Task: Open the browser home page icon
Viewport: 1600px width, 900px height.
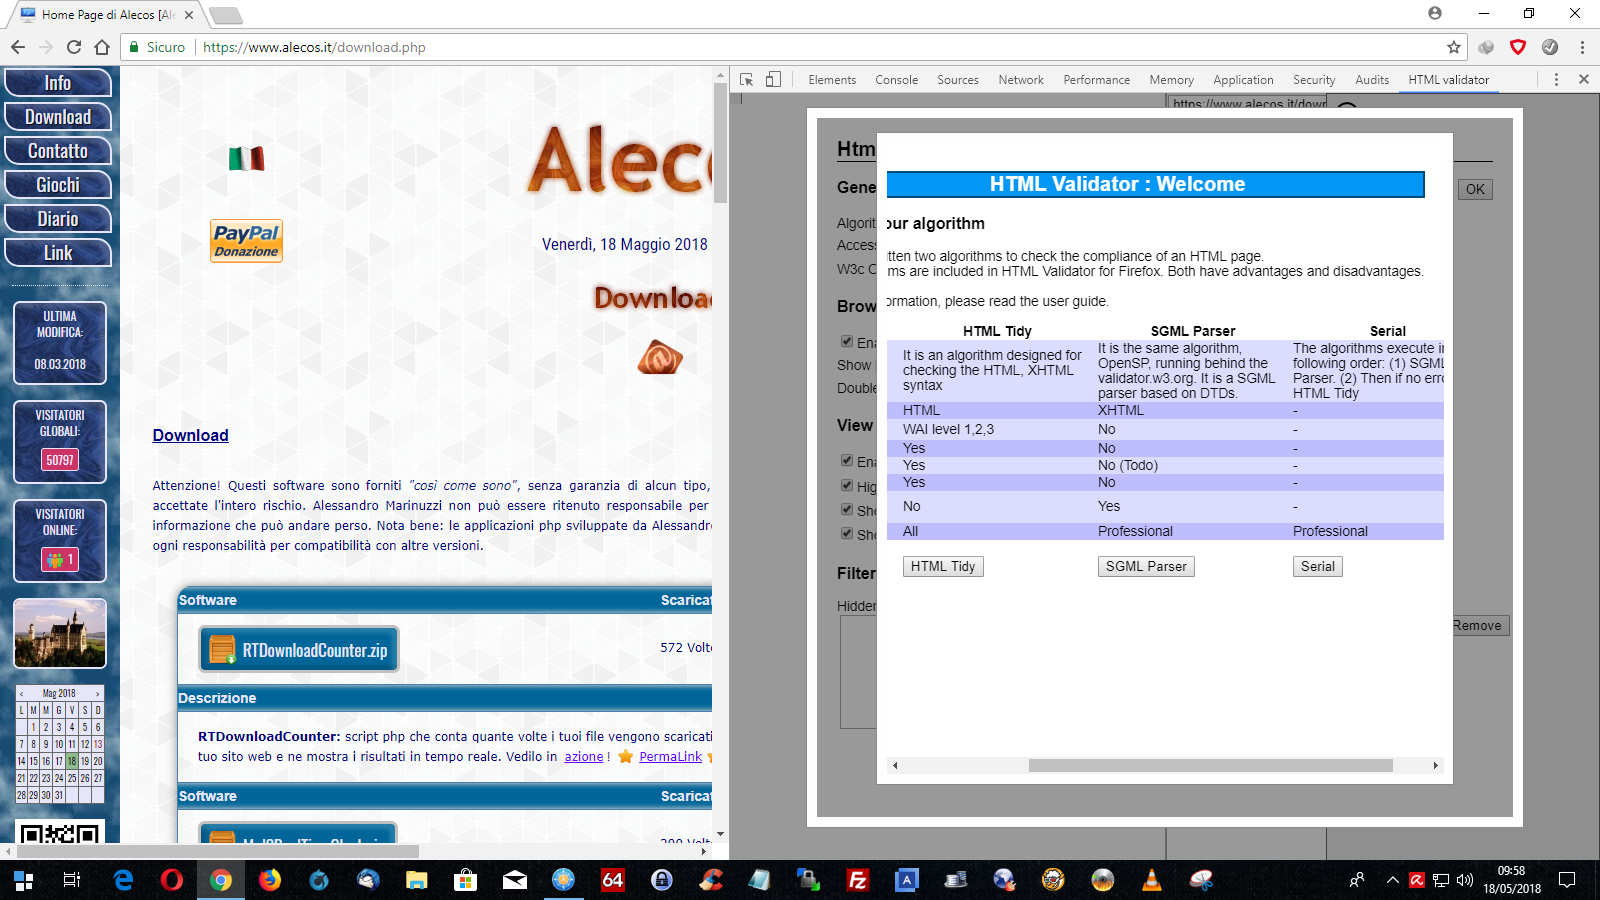Action: 102,47
